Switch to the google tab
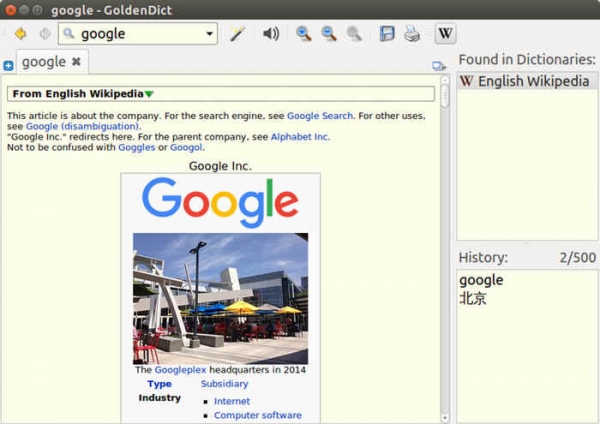The image size is (600, 424). click(43, 62)
